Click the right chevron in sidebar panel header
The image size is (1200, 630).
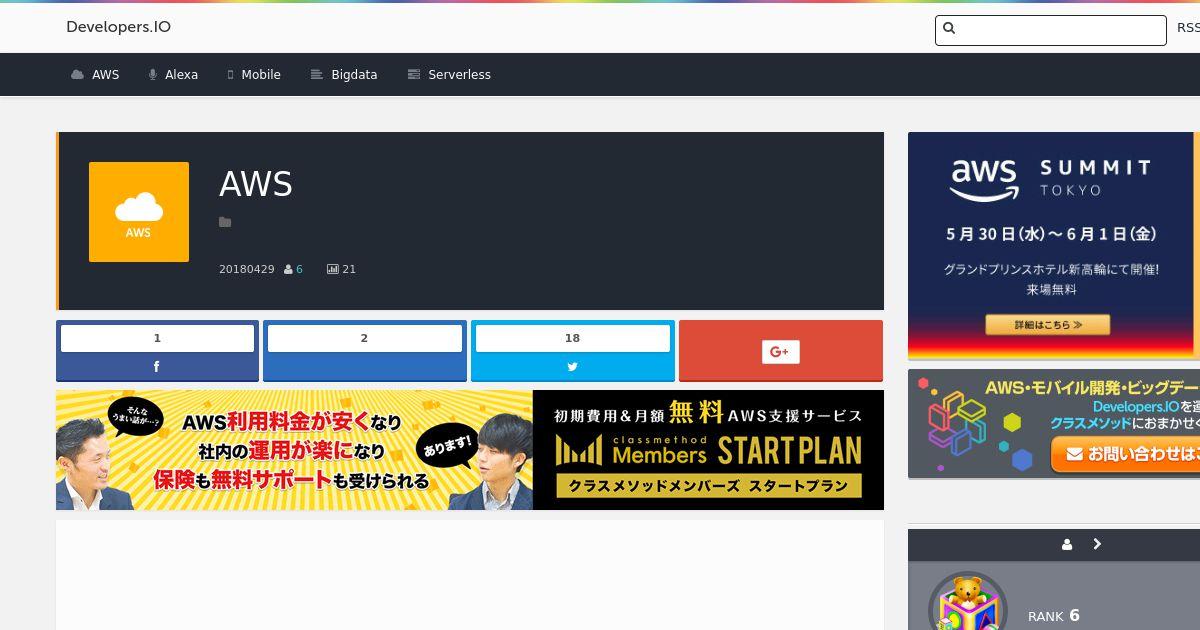pyautogui.click(x=1097, y=545)
